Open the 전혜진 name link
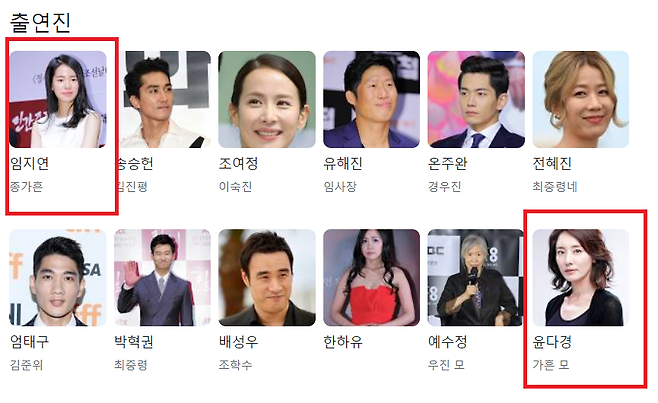Screen dimensions: 658x403 (552, 163)
